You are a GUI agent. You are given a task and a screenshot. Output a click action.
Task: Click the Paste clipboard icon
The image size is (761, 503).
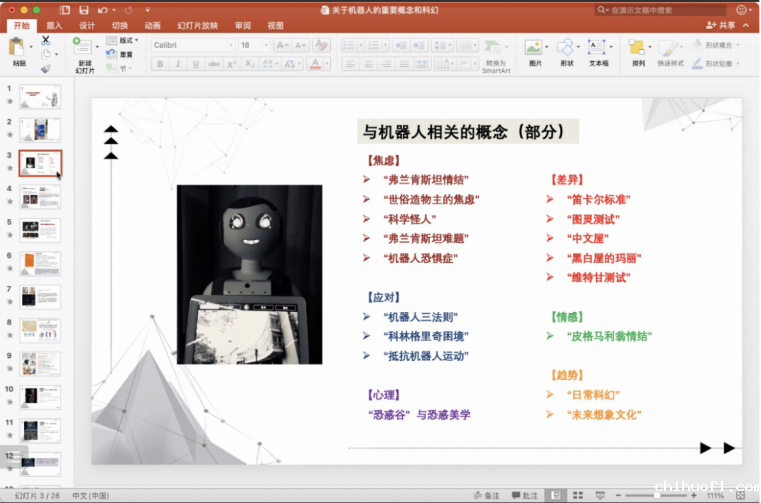coord(18,48)
